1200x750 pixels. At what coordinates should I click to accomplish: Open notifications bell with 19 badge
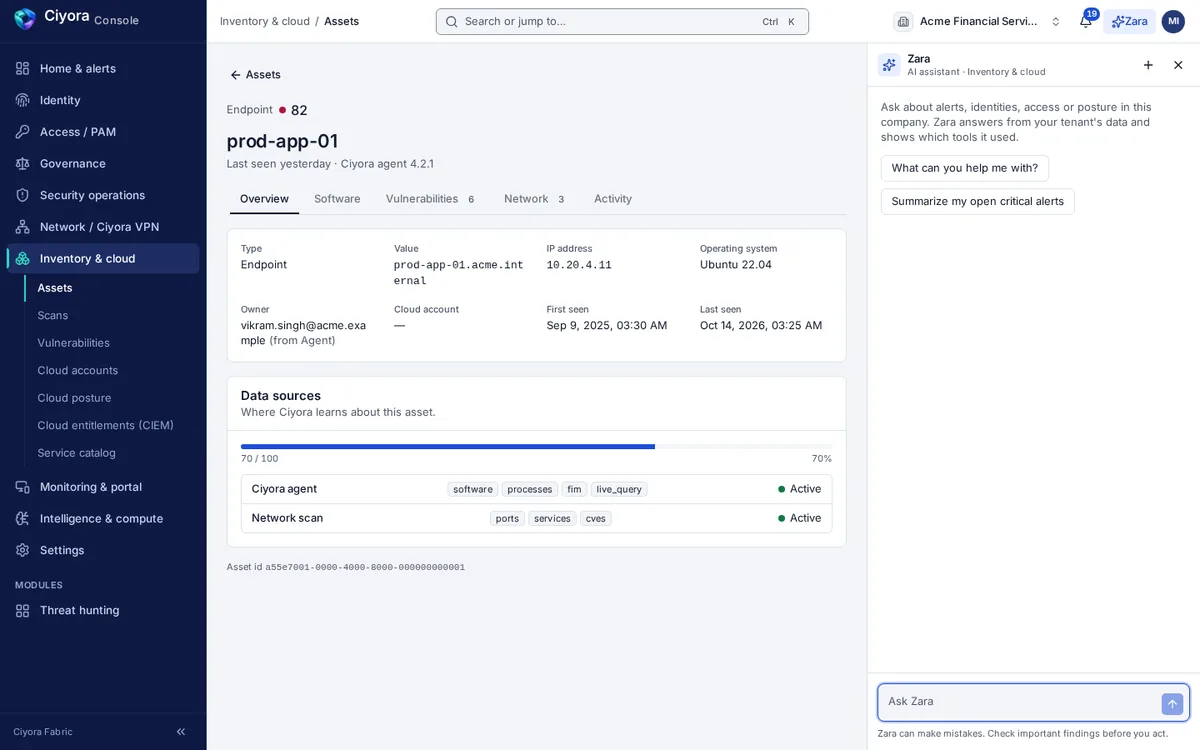[x=1086, y=21]
